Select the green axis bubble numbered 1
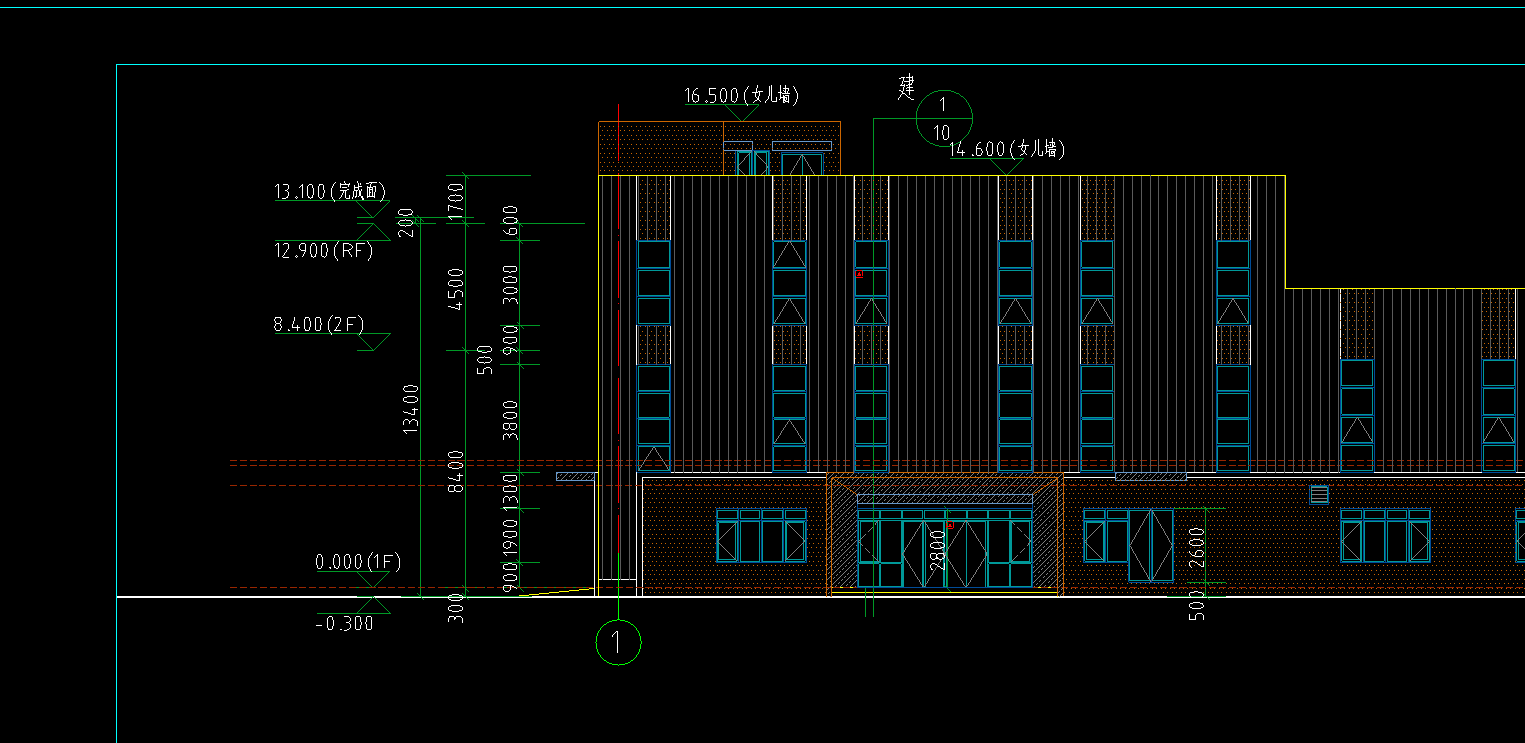This screenshot has width=1525, height=743. tap(618, 642)
